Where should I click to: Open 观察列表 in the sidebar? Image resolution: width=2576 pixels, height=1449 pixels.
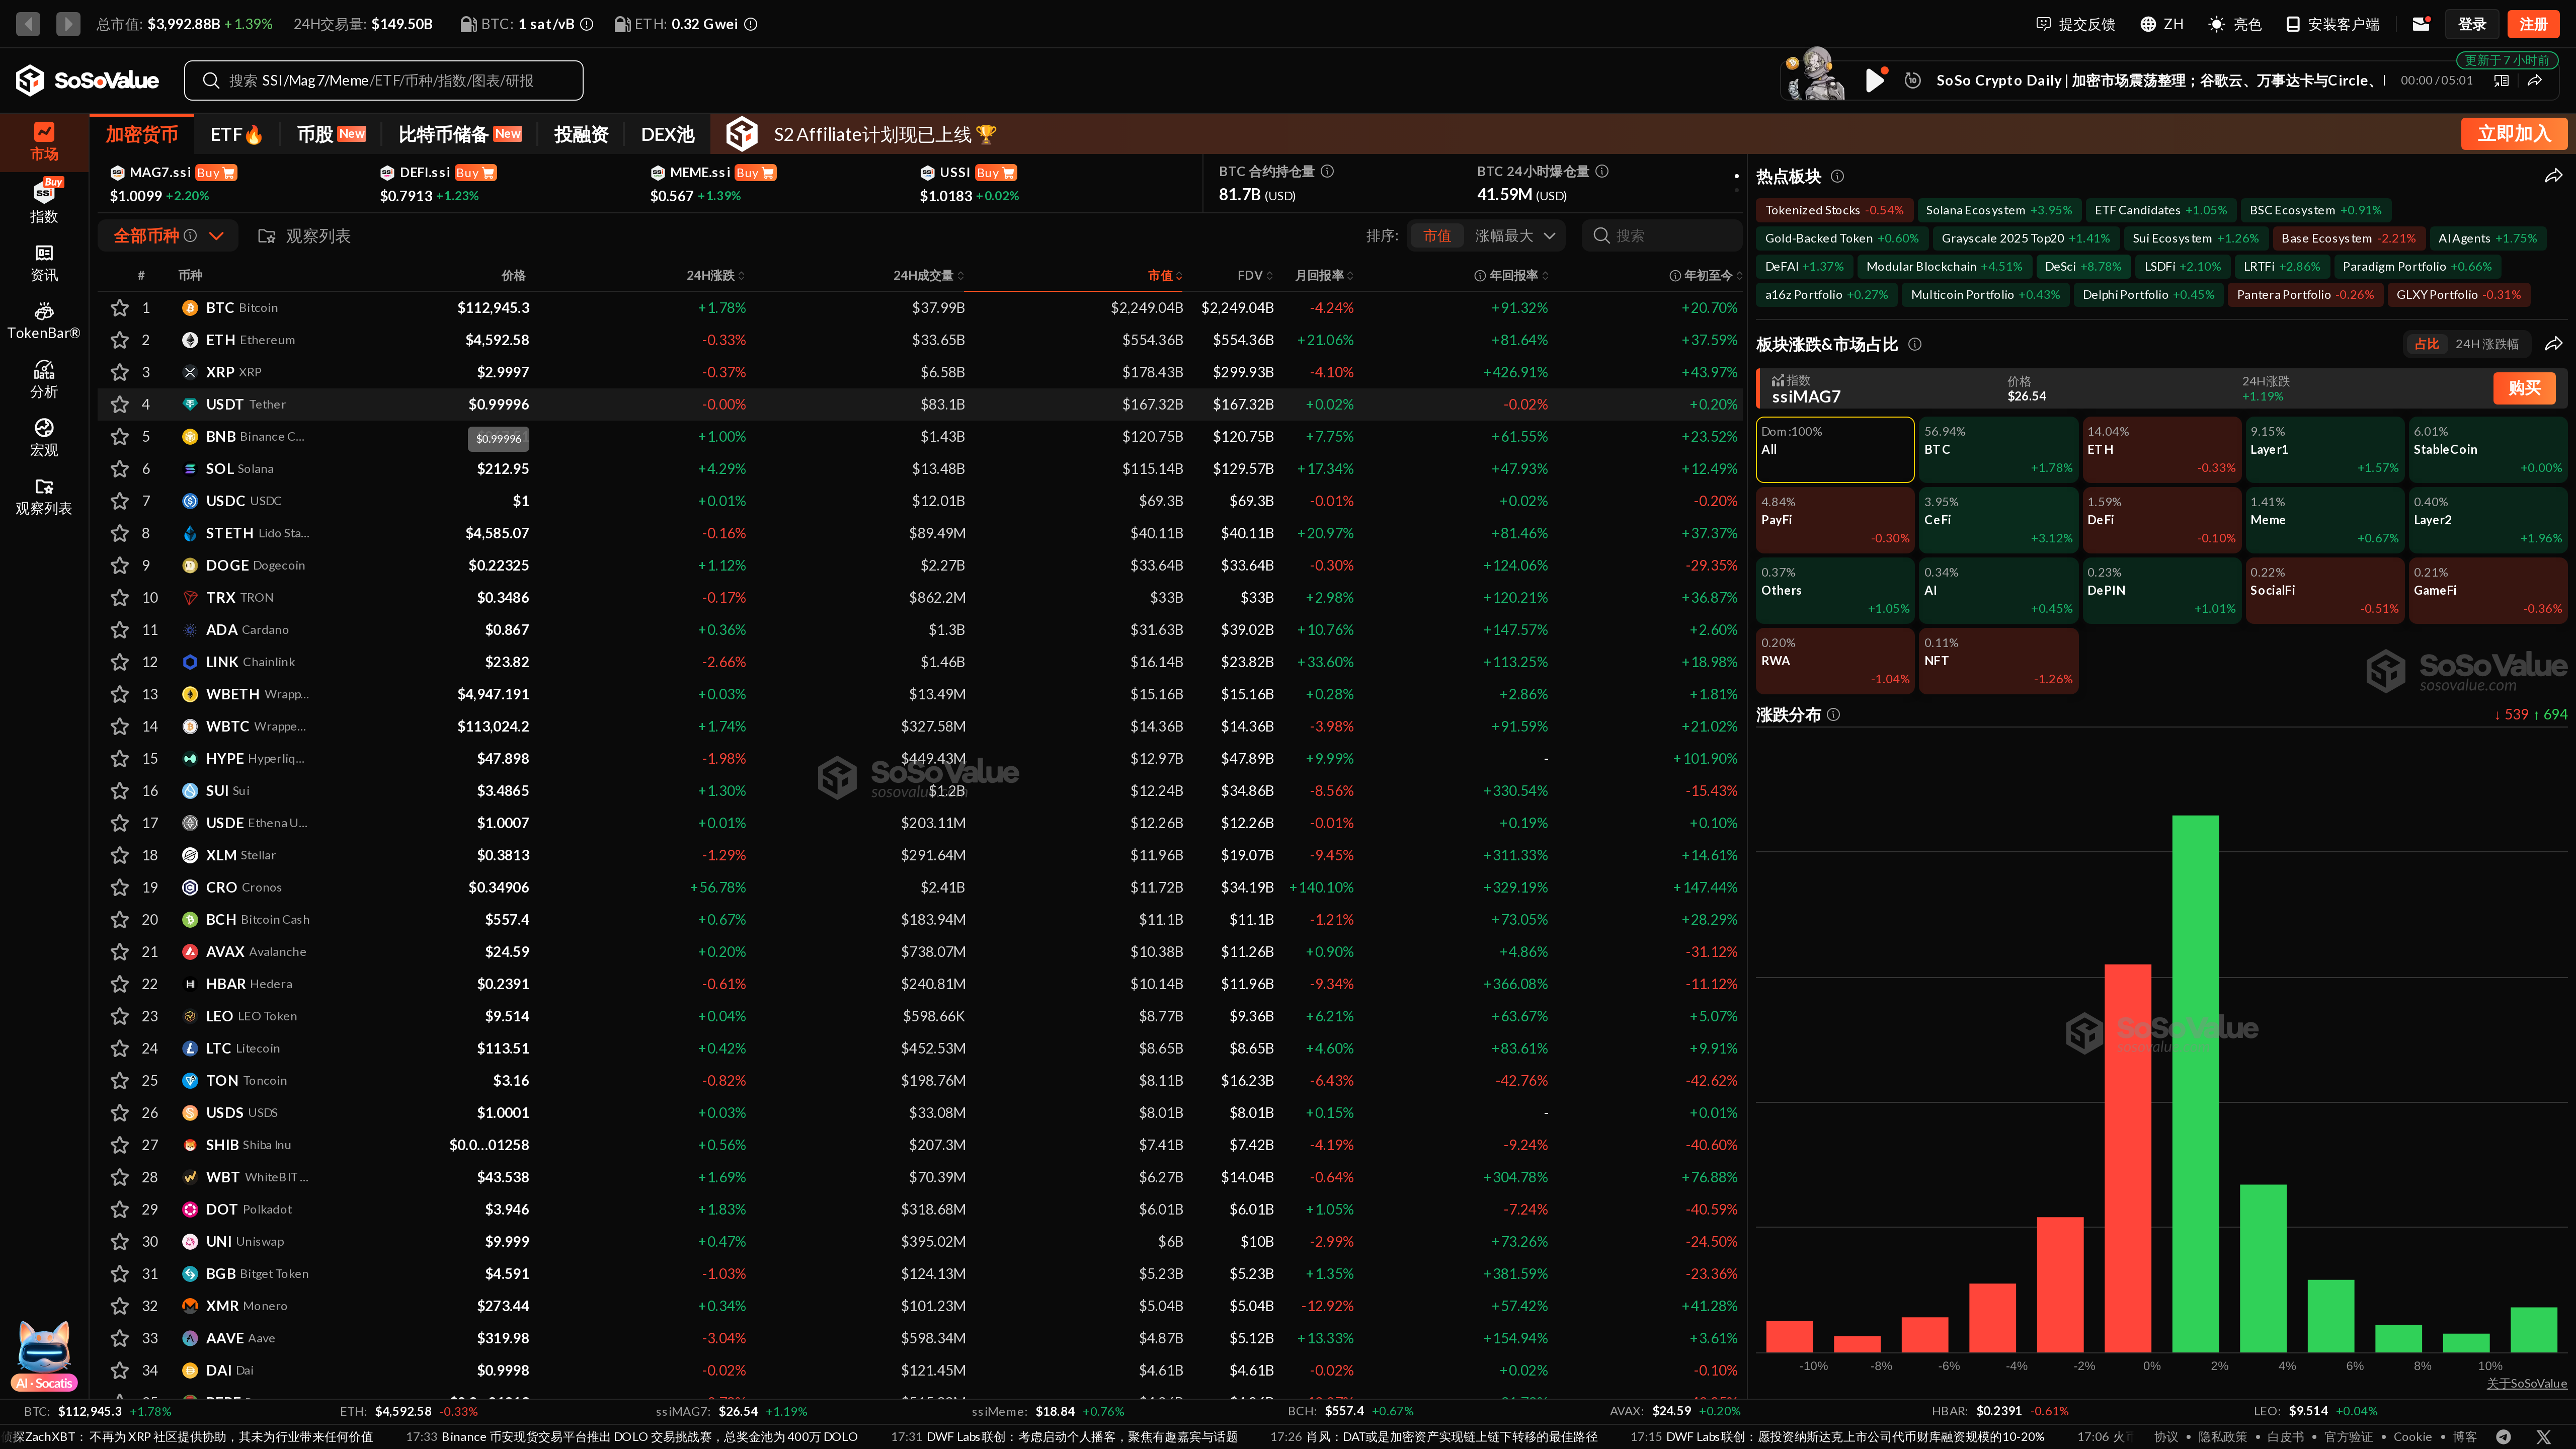pyautogui.click(x=44, y=497)
